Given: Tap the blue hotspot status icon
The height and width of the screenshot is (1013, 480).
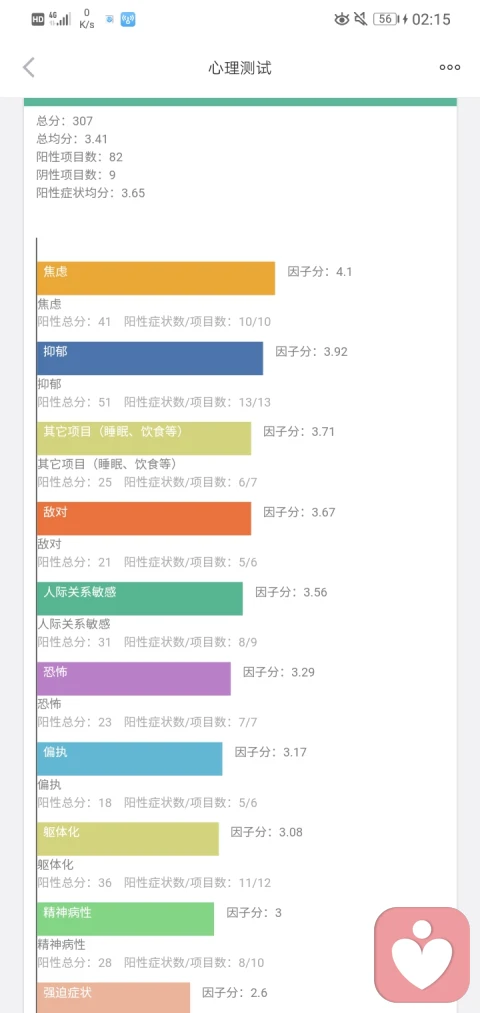Looking at the screenshot, I should [128, 19].
